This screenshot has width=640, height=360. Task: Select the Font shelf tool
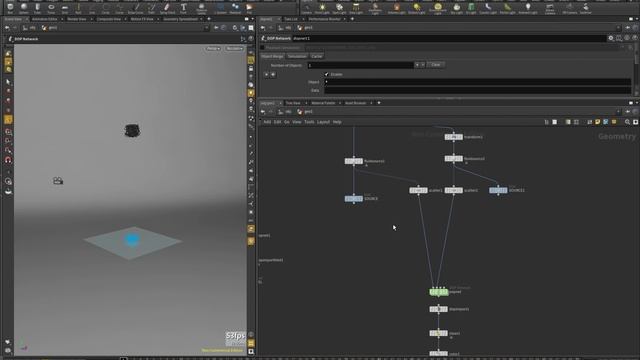point(183,8)
